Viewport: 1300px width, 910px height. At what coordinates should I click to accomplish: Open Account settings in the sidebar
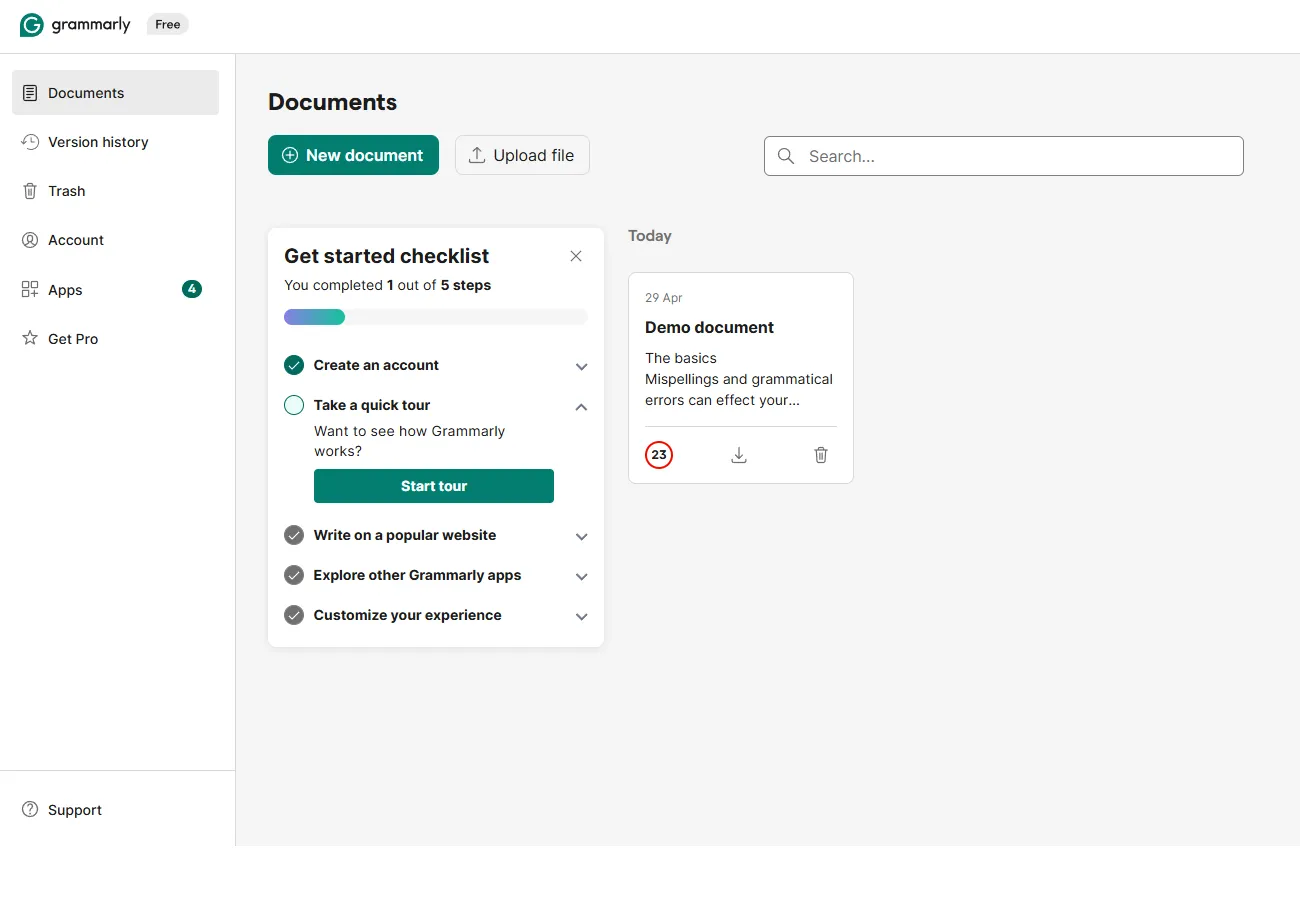click(x=115, y=240)
